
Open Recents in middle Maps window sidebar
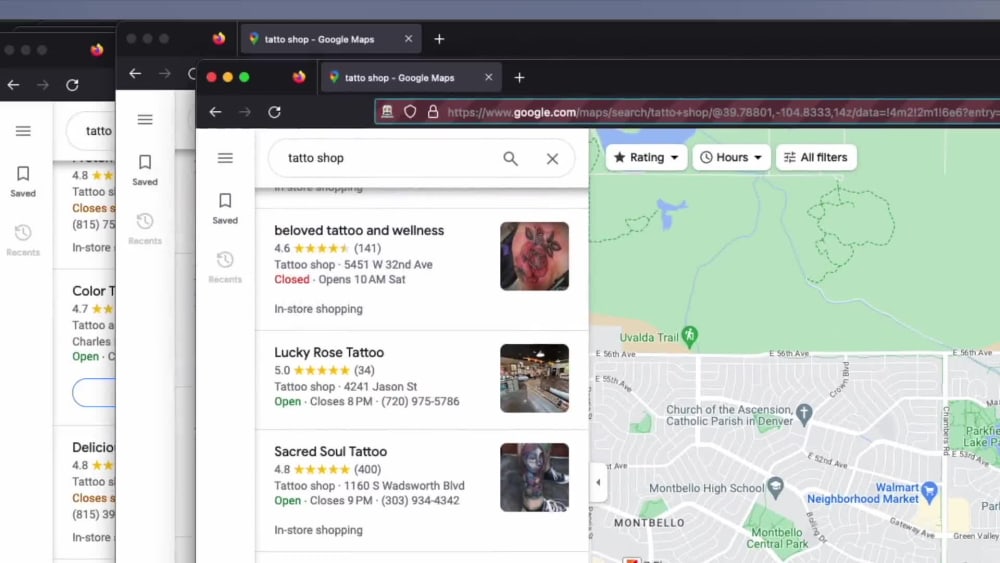[145, 229]
